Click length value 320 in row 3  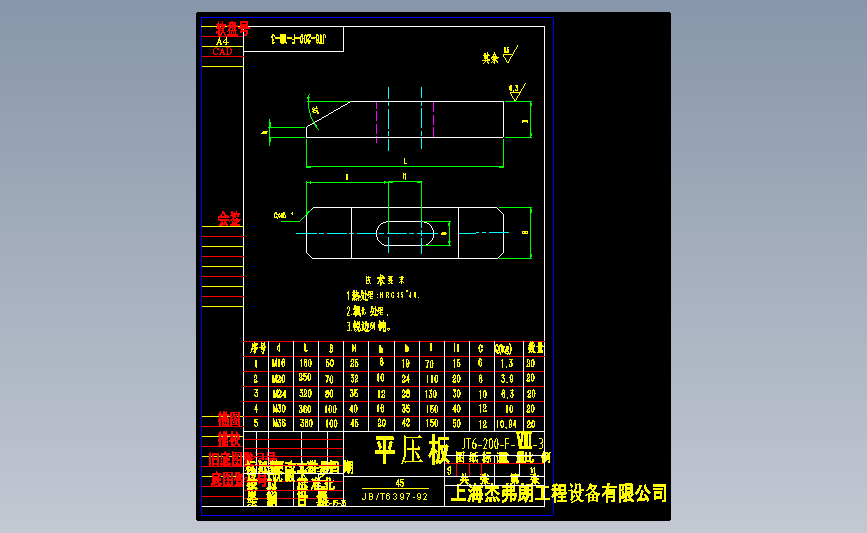click(306, 394)
